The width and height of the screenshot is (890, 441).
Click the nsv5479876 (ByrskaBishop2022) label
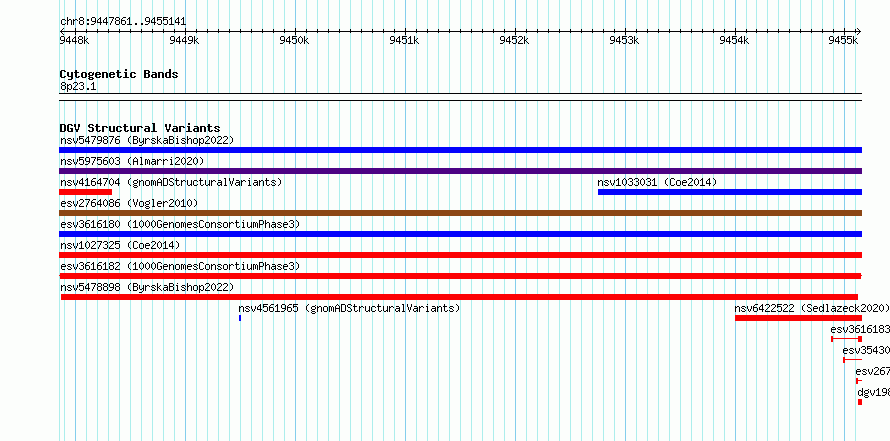147,140
